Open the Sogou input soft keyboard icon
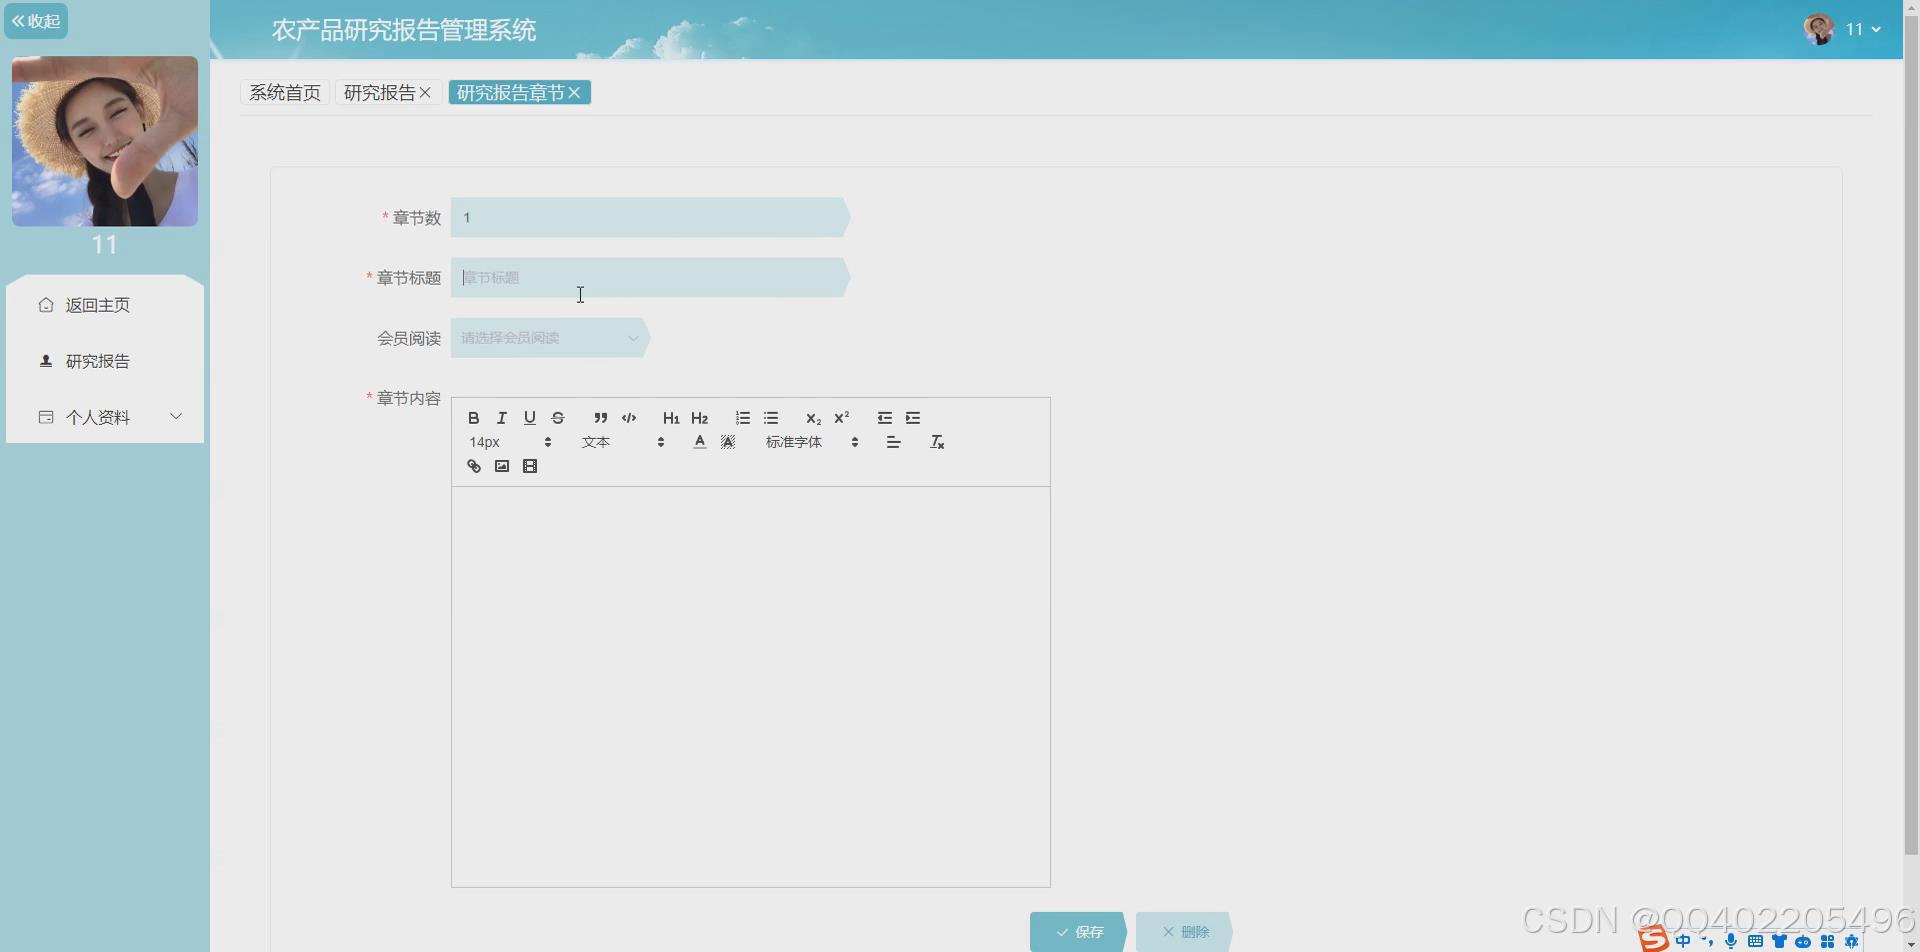This screenshot has height=952, width=1920. (x=1755, y=941)
